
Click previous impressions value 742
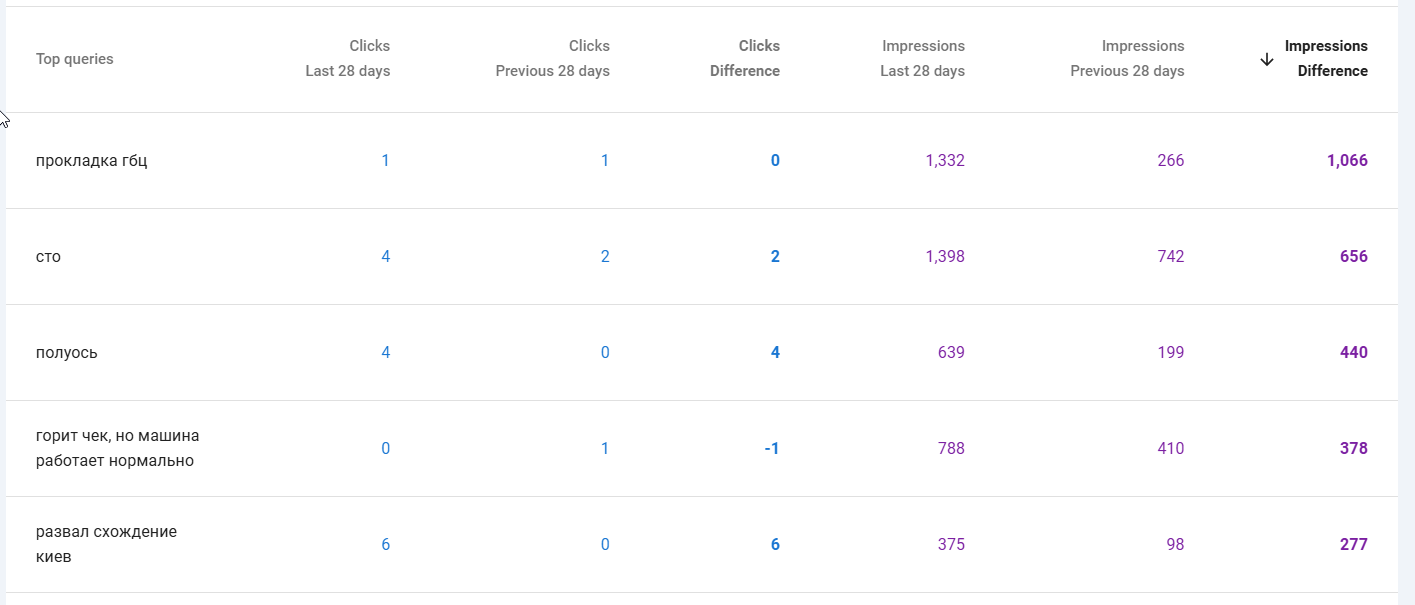tap(1171, 257)
